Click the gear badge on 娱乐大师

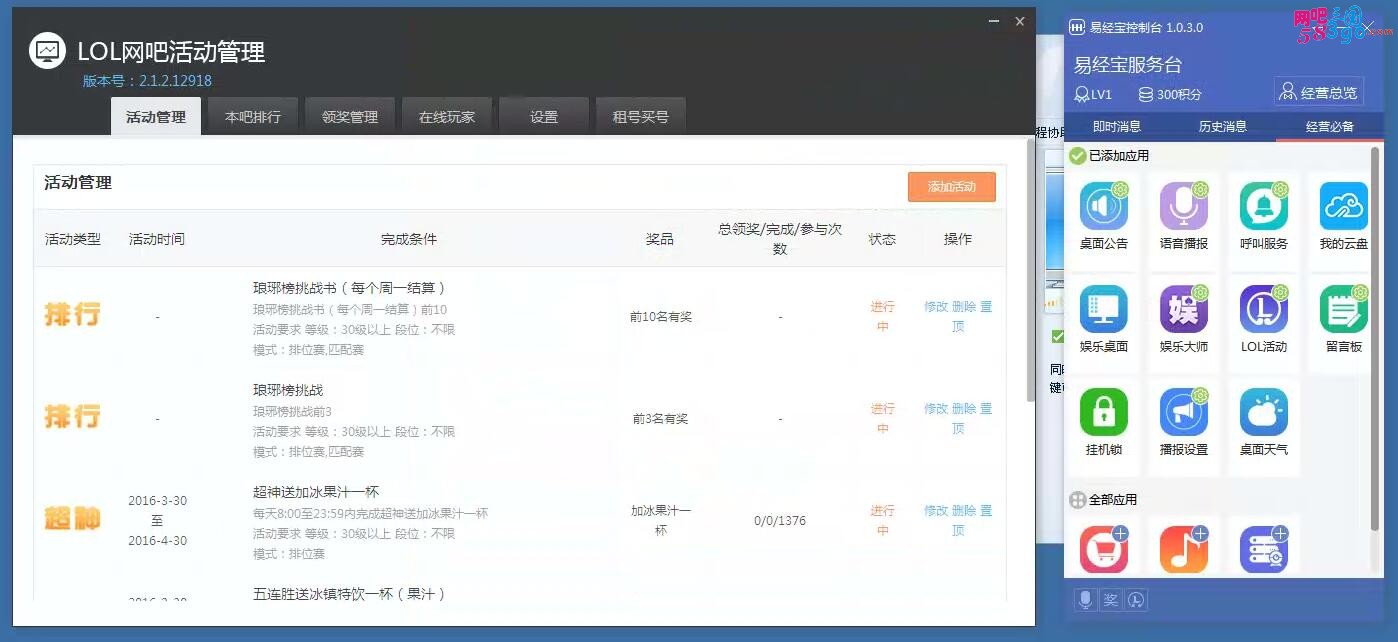1201,292
